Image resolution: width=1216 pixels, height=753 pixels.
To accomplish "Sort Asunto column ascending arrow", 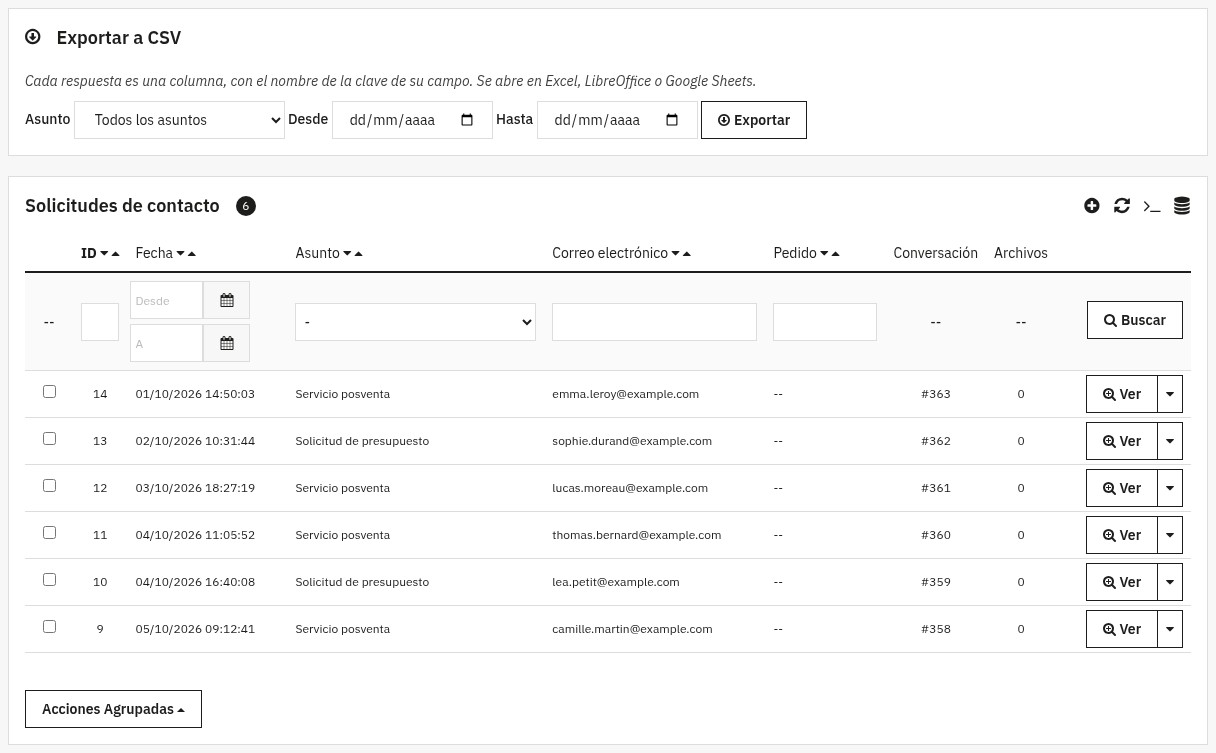I will (x=359, y=254).
